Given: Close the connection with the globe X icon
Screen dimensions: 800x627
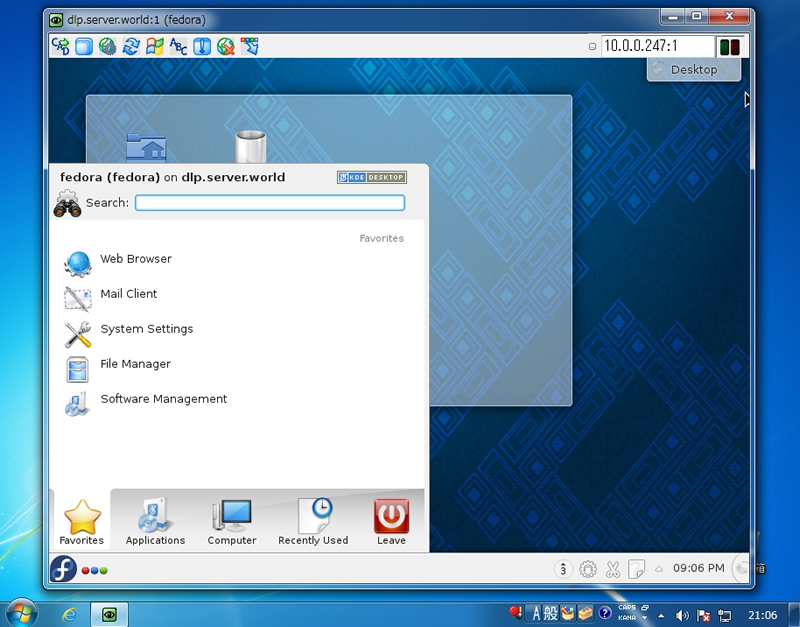Looking at the screenshot, I should point(226,46).
